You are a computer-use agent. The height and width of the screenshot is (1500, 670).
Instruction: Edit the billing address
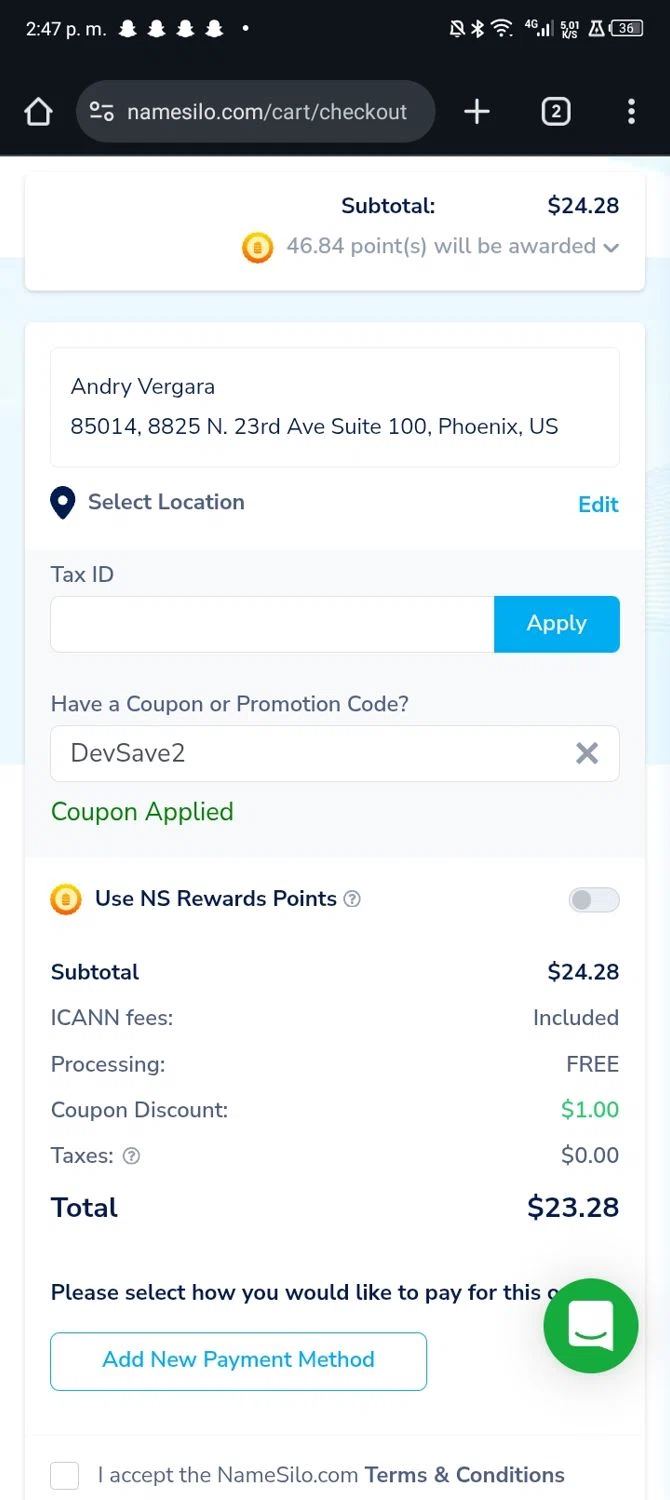pyautogui.click(x=598, y=504)
